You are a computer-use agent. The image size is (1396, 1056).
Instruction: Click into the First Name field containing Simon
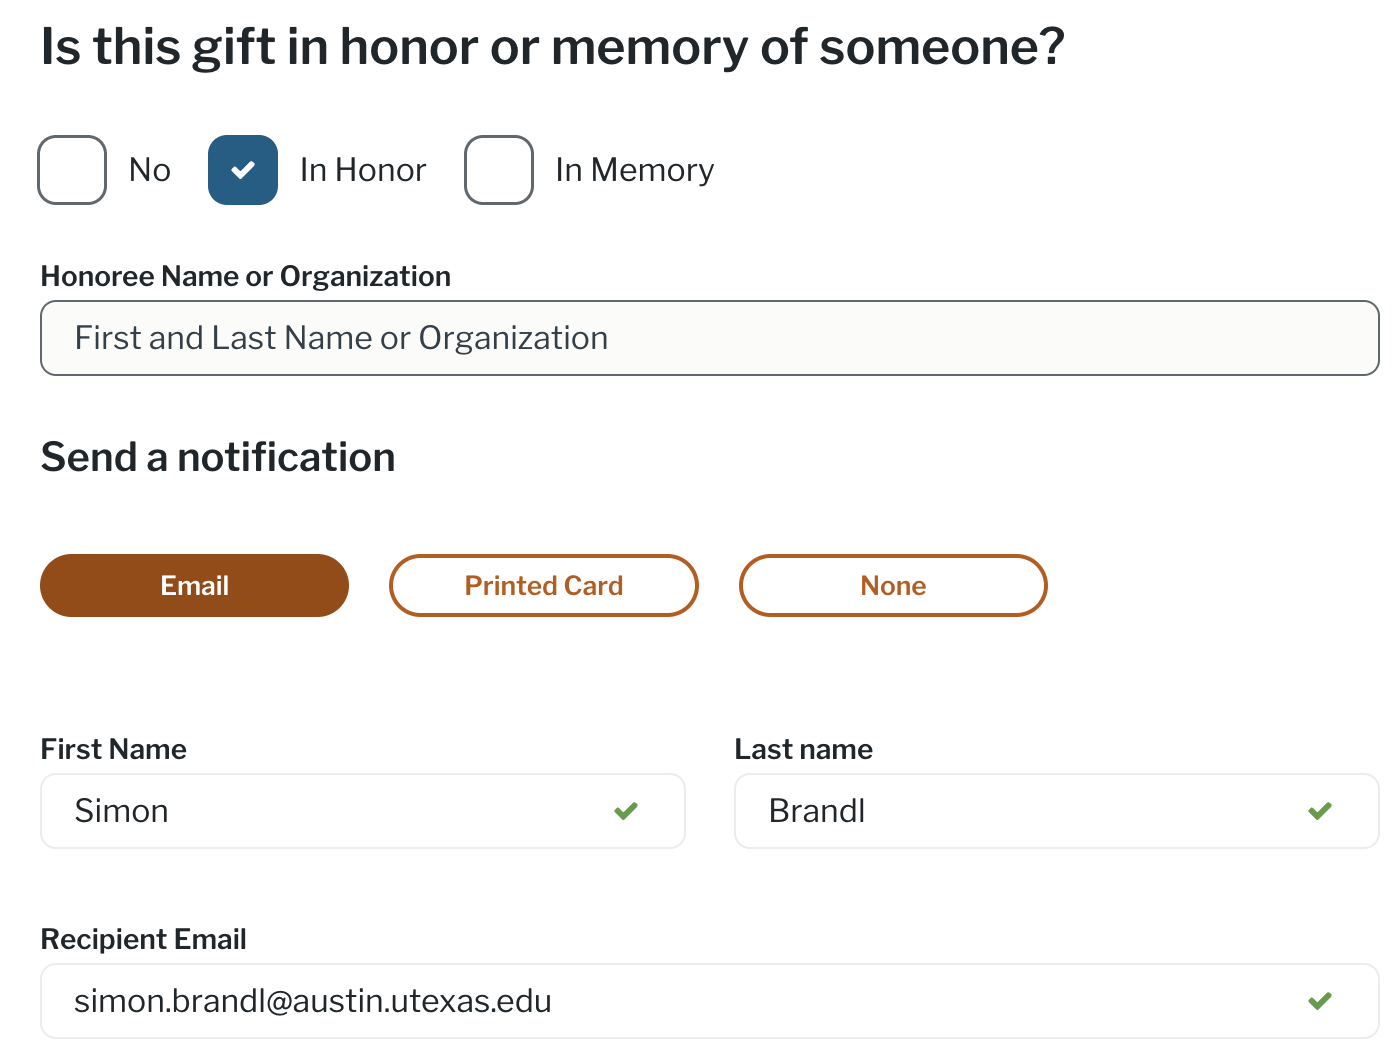point(330,811)
